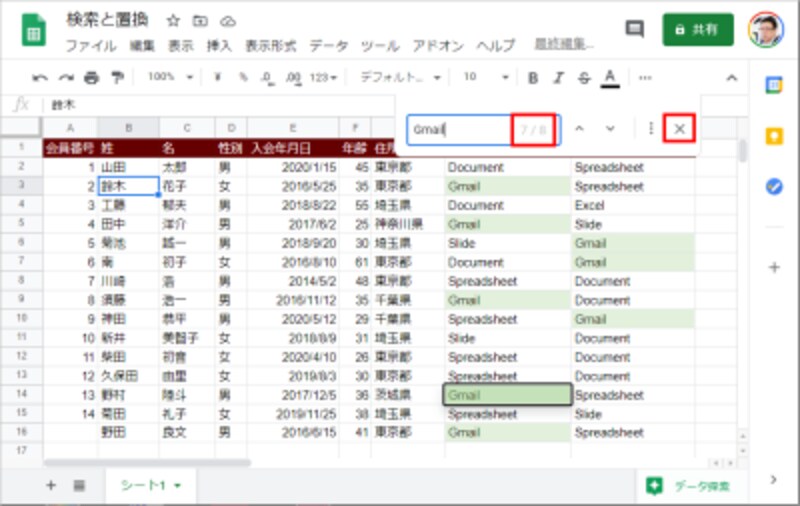The width and height of the screenshot is (800, 506).
Task: Star this spreadsheet document
Action: (x=173, y=21)
